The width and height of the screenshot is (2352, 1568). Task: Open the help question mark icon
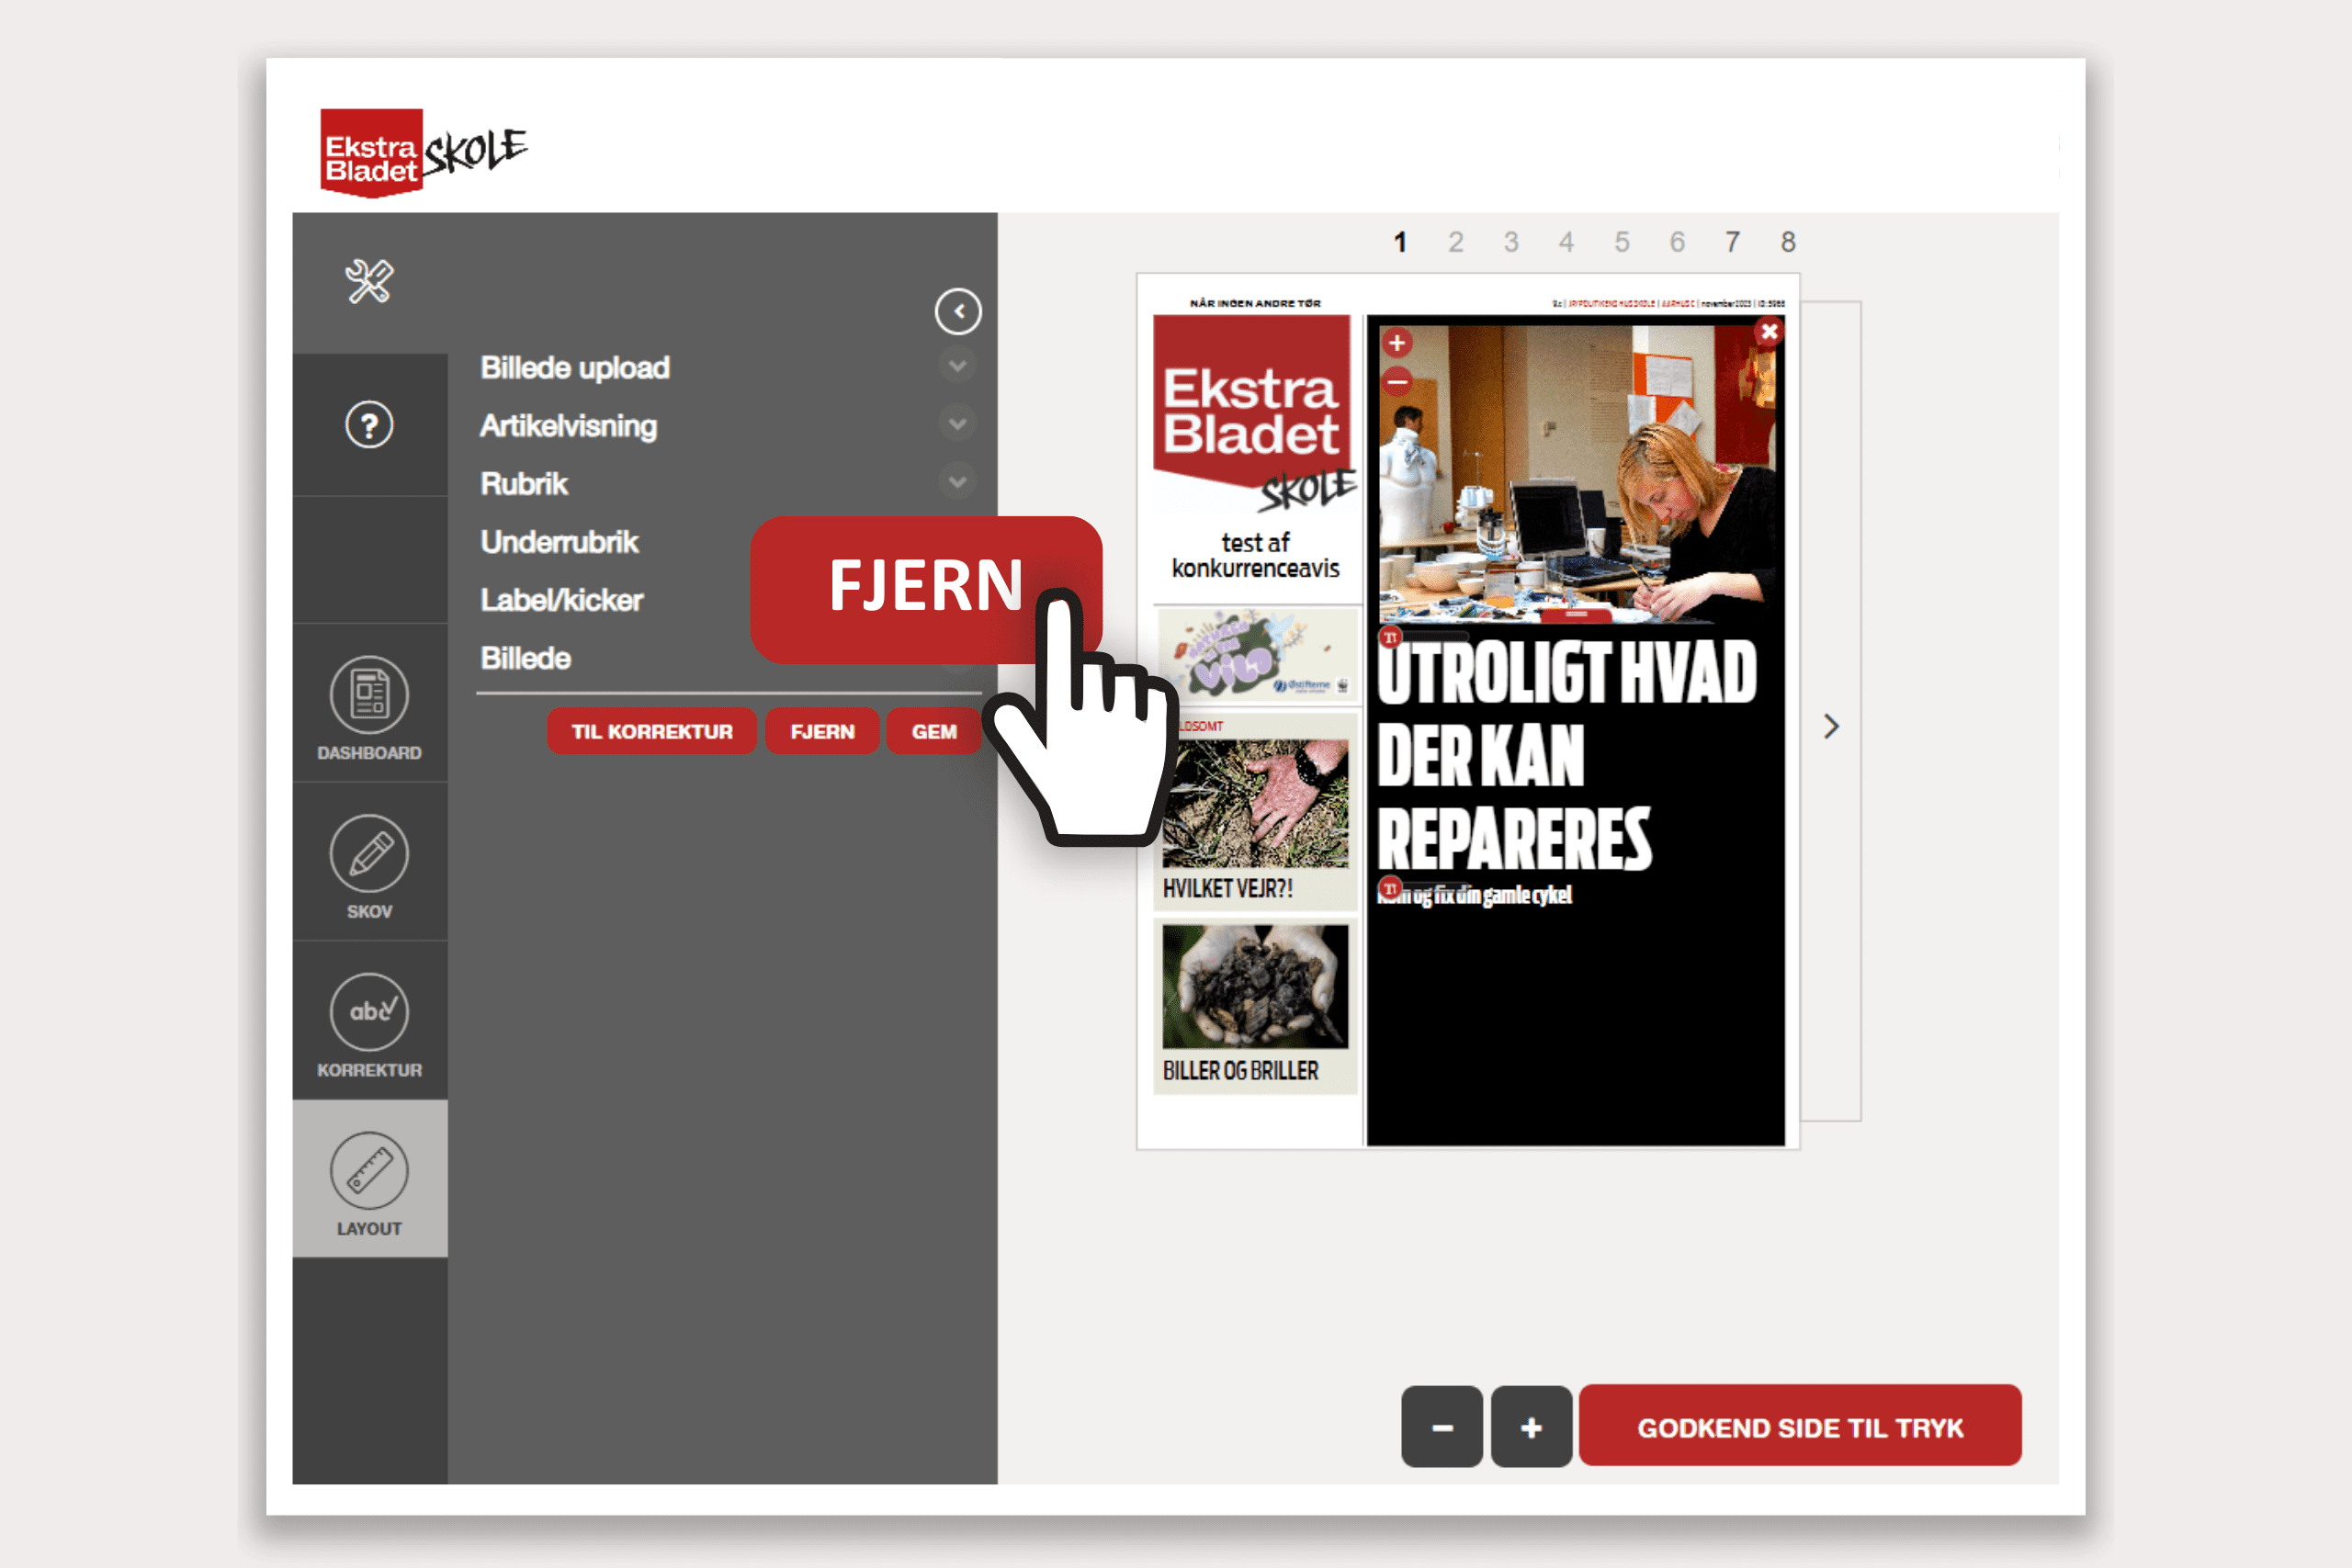[369, 425]
